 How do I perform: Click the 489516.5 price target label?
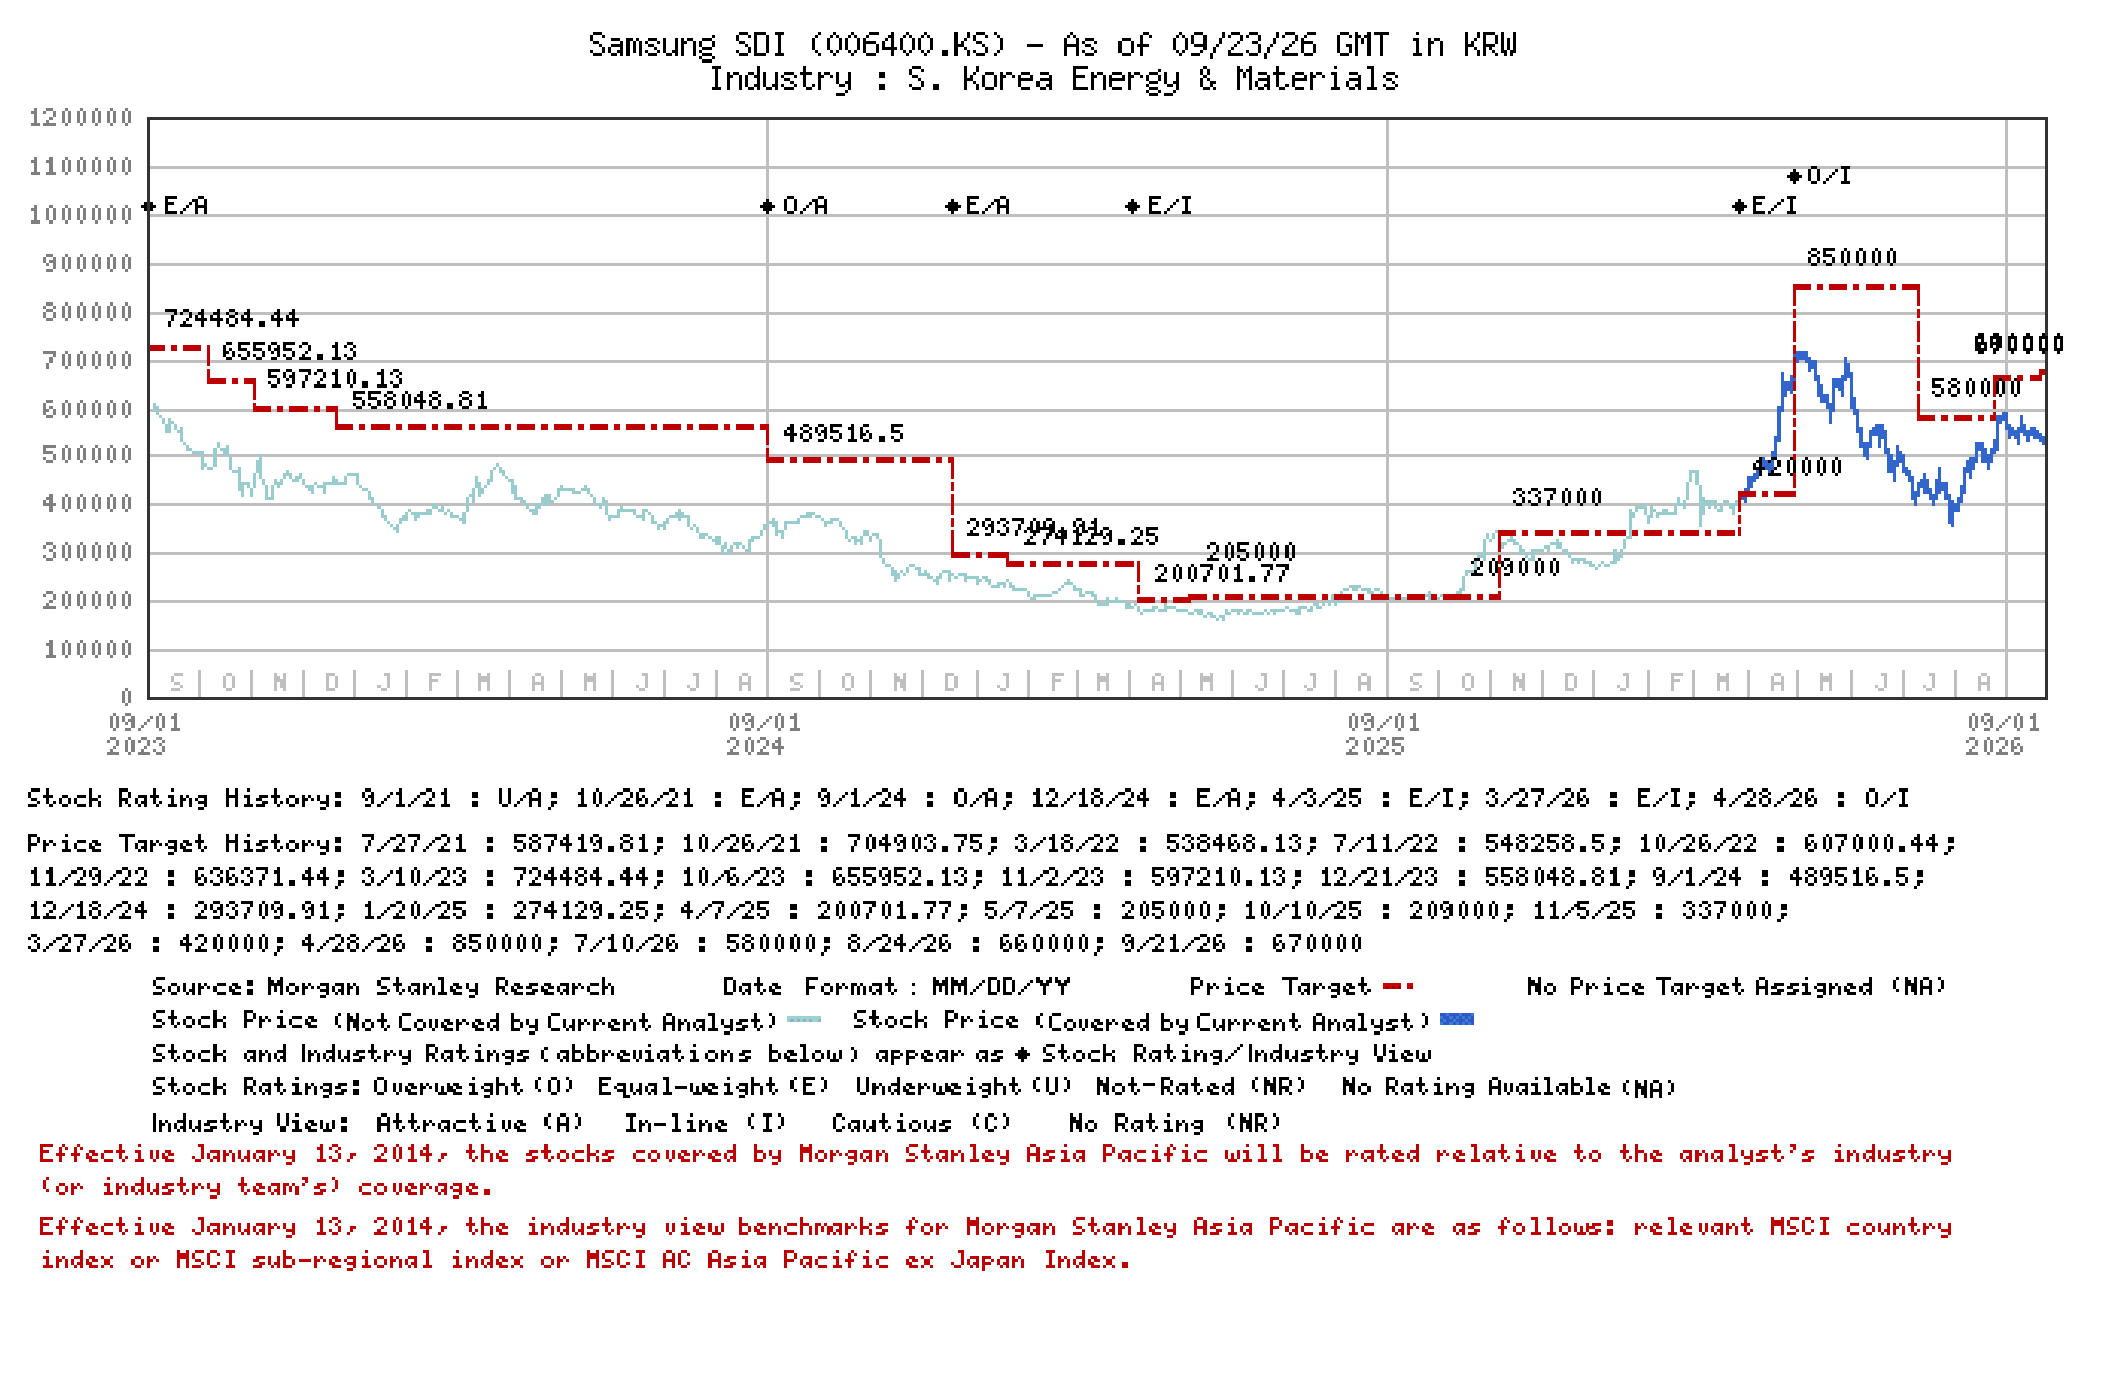[x=843, y=433]
